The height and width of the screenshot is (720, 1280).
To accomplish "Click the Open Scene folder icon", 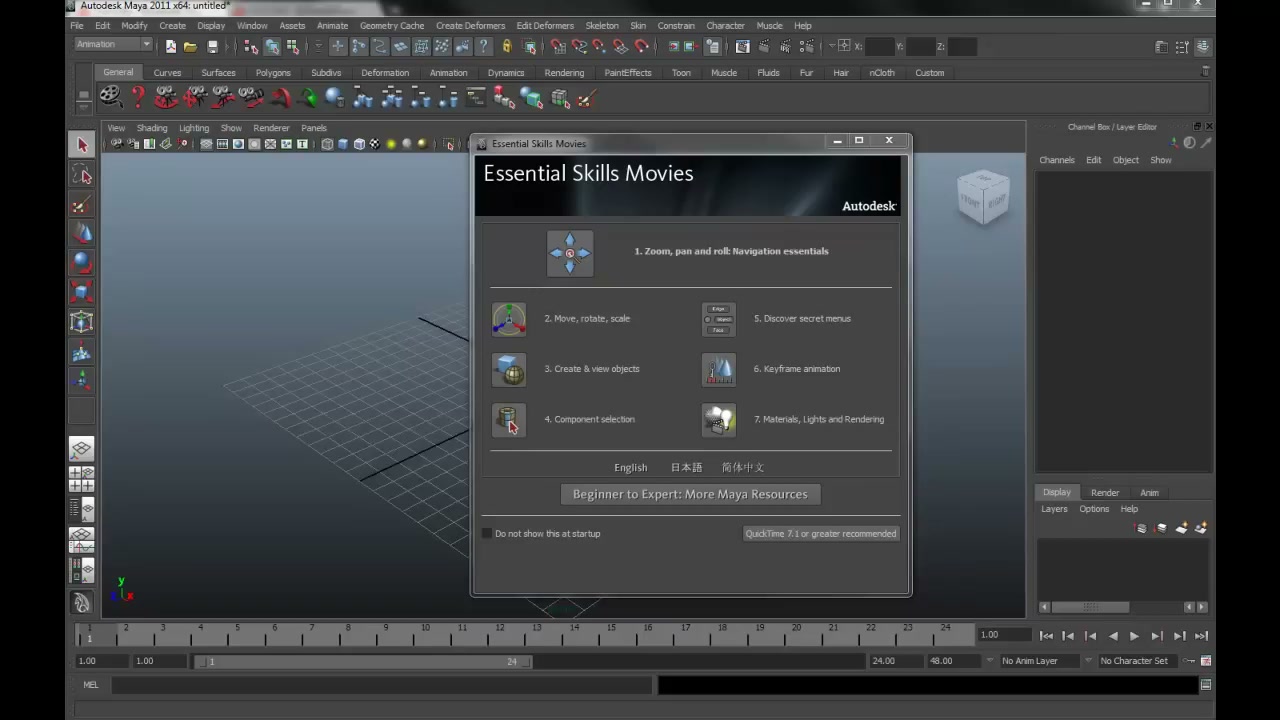I will [x=190, y=46].
